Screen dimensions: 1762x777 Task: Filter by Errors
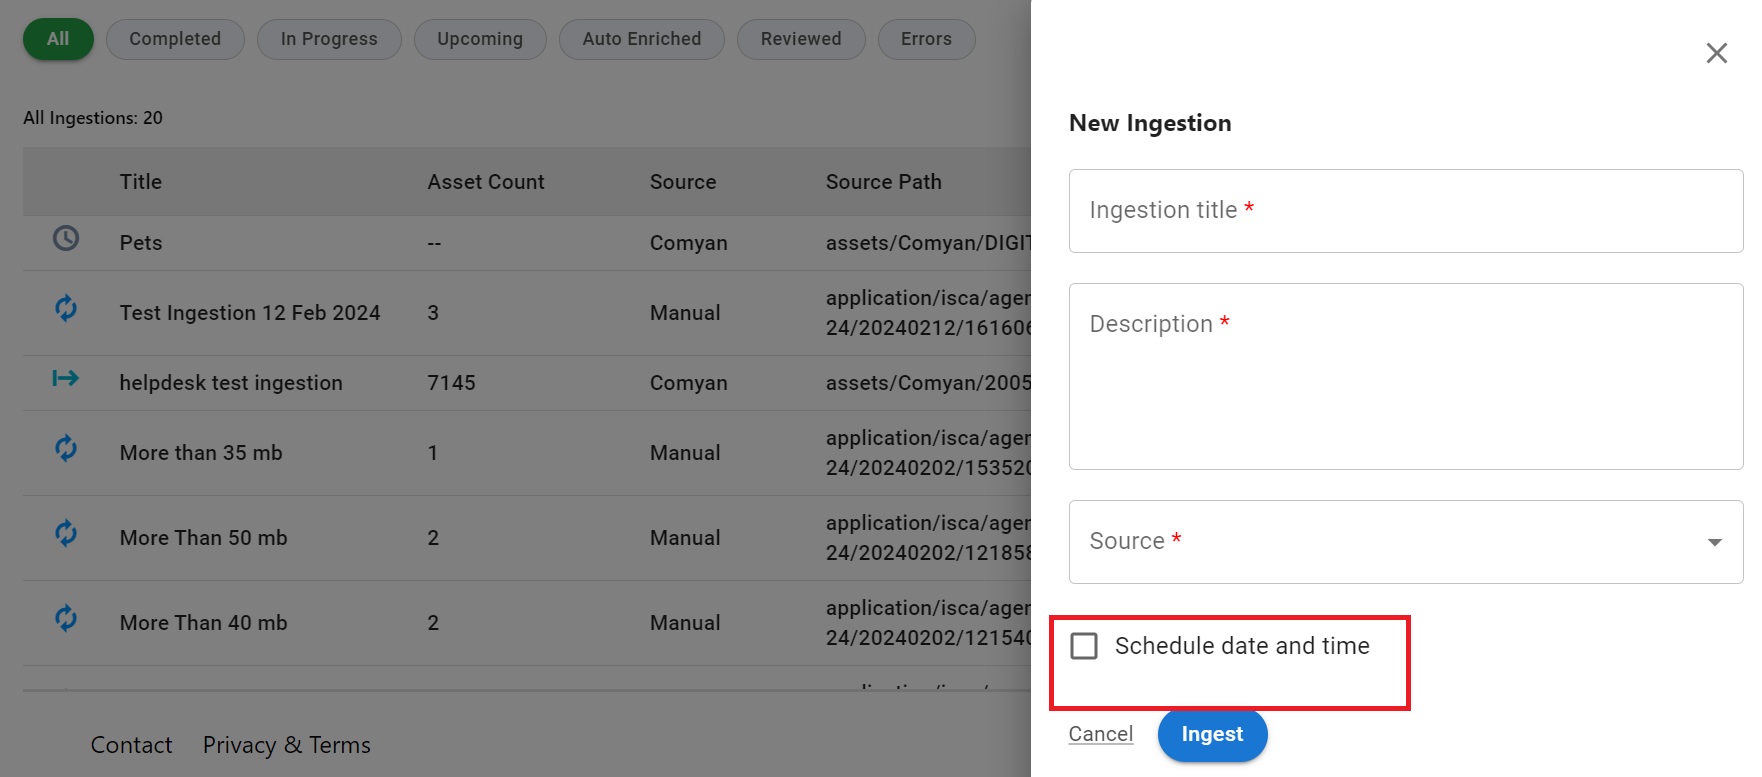coord(926,39)
